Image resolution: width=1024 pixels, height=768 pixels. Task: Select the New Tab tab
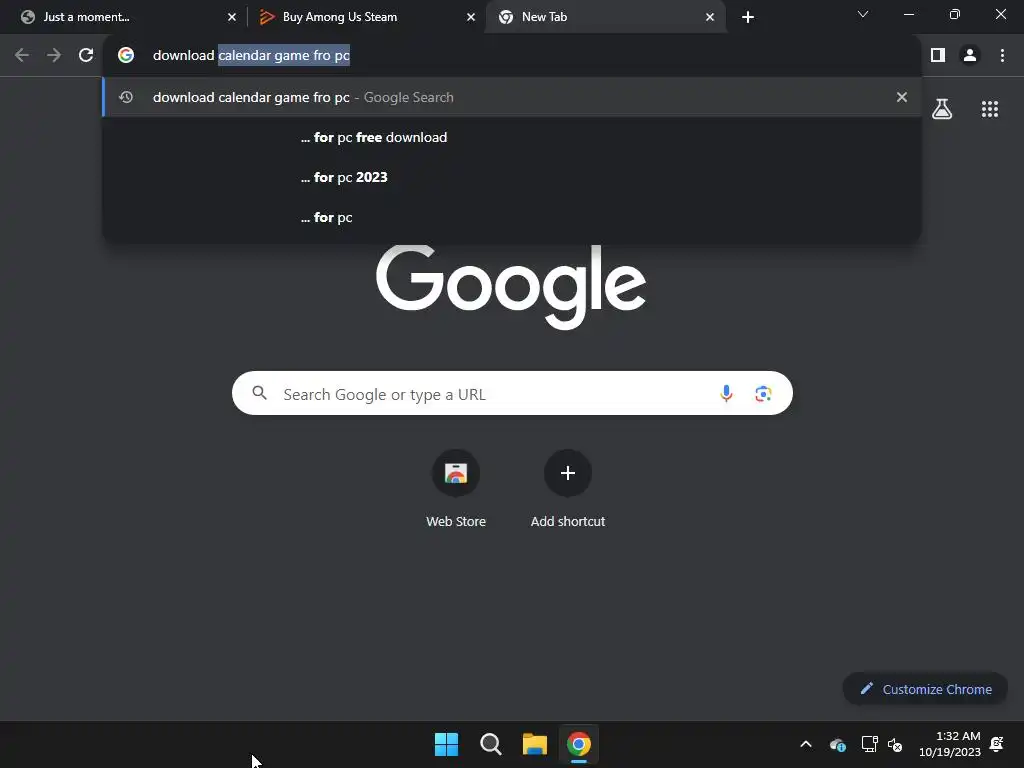(x=605, y=17)
